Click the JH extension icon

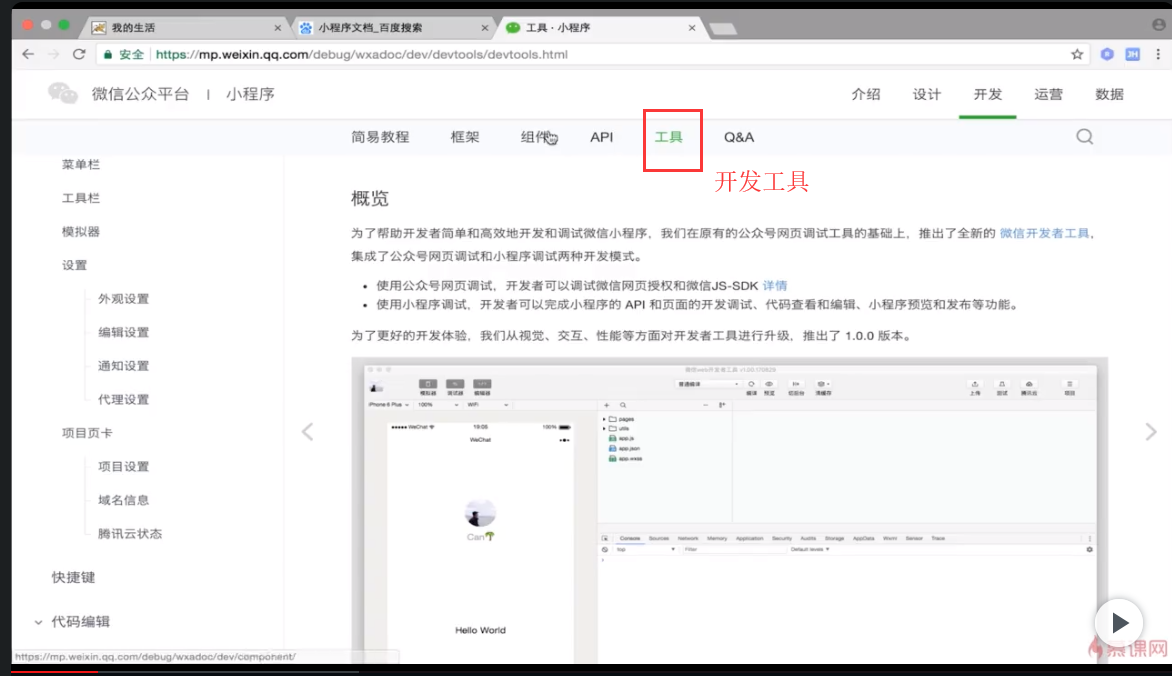(1132, 54)
